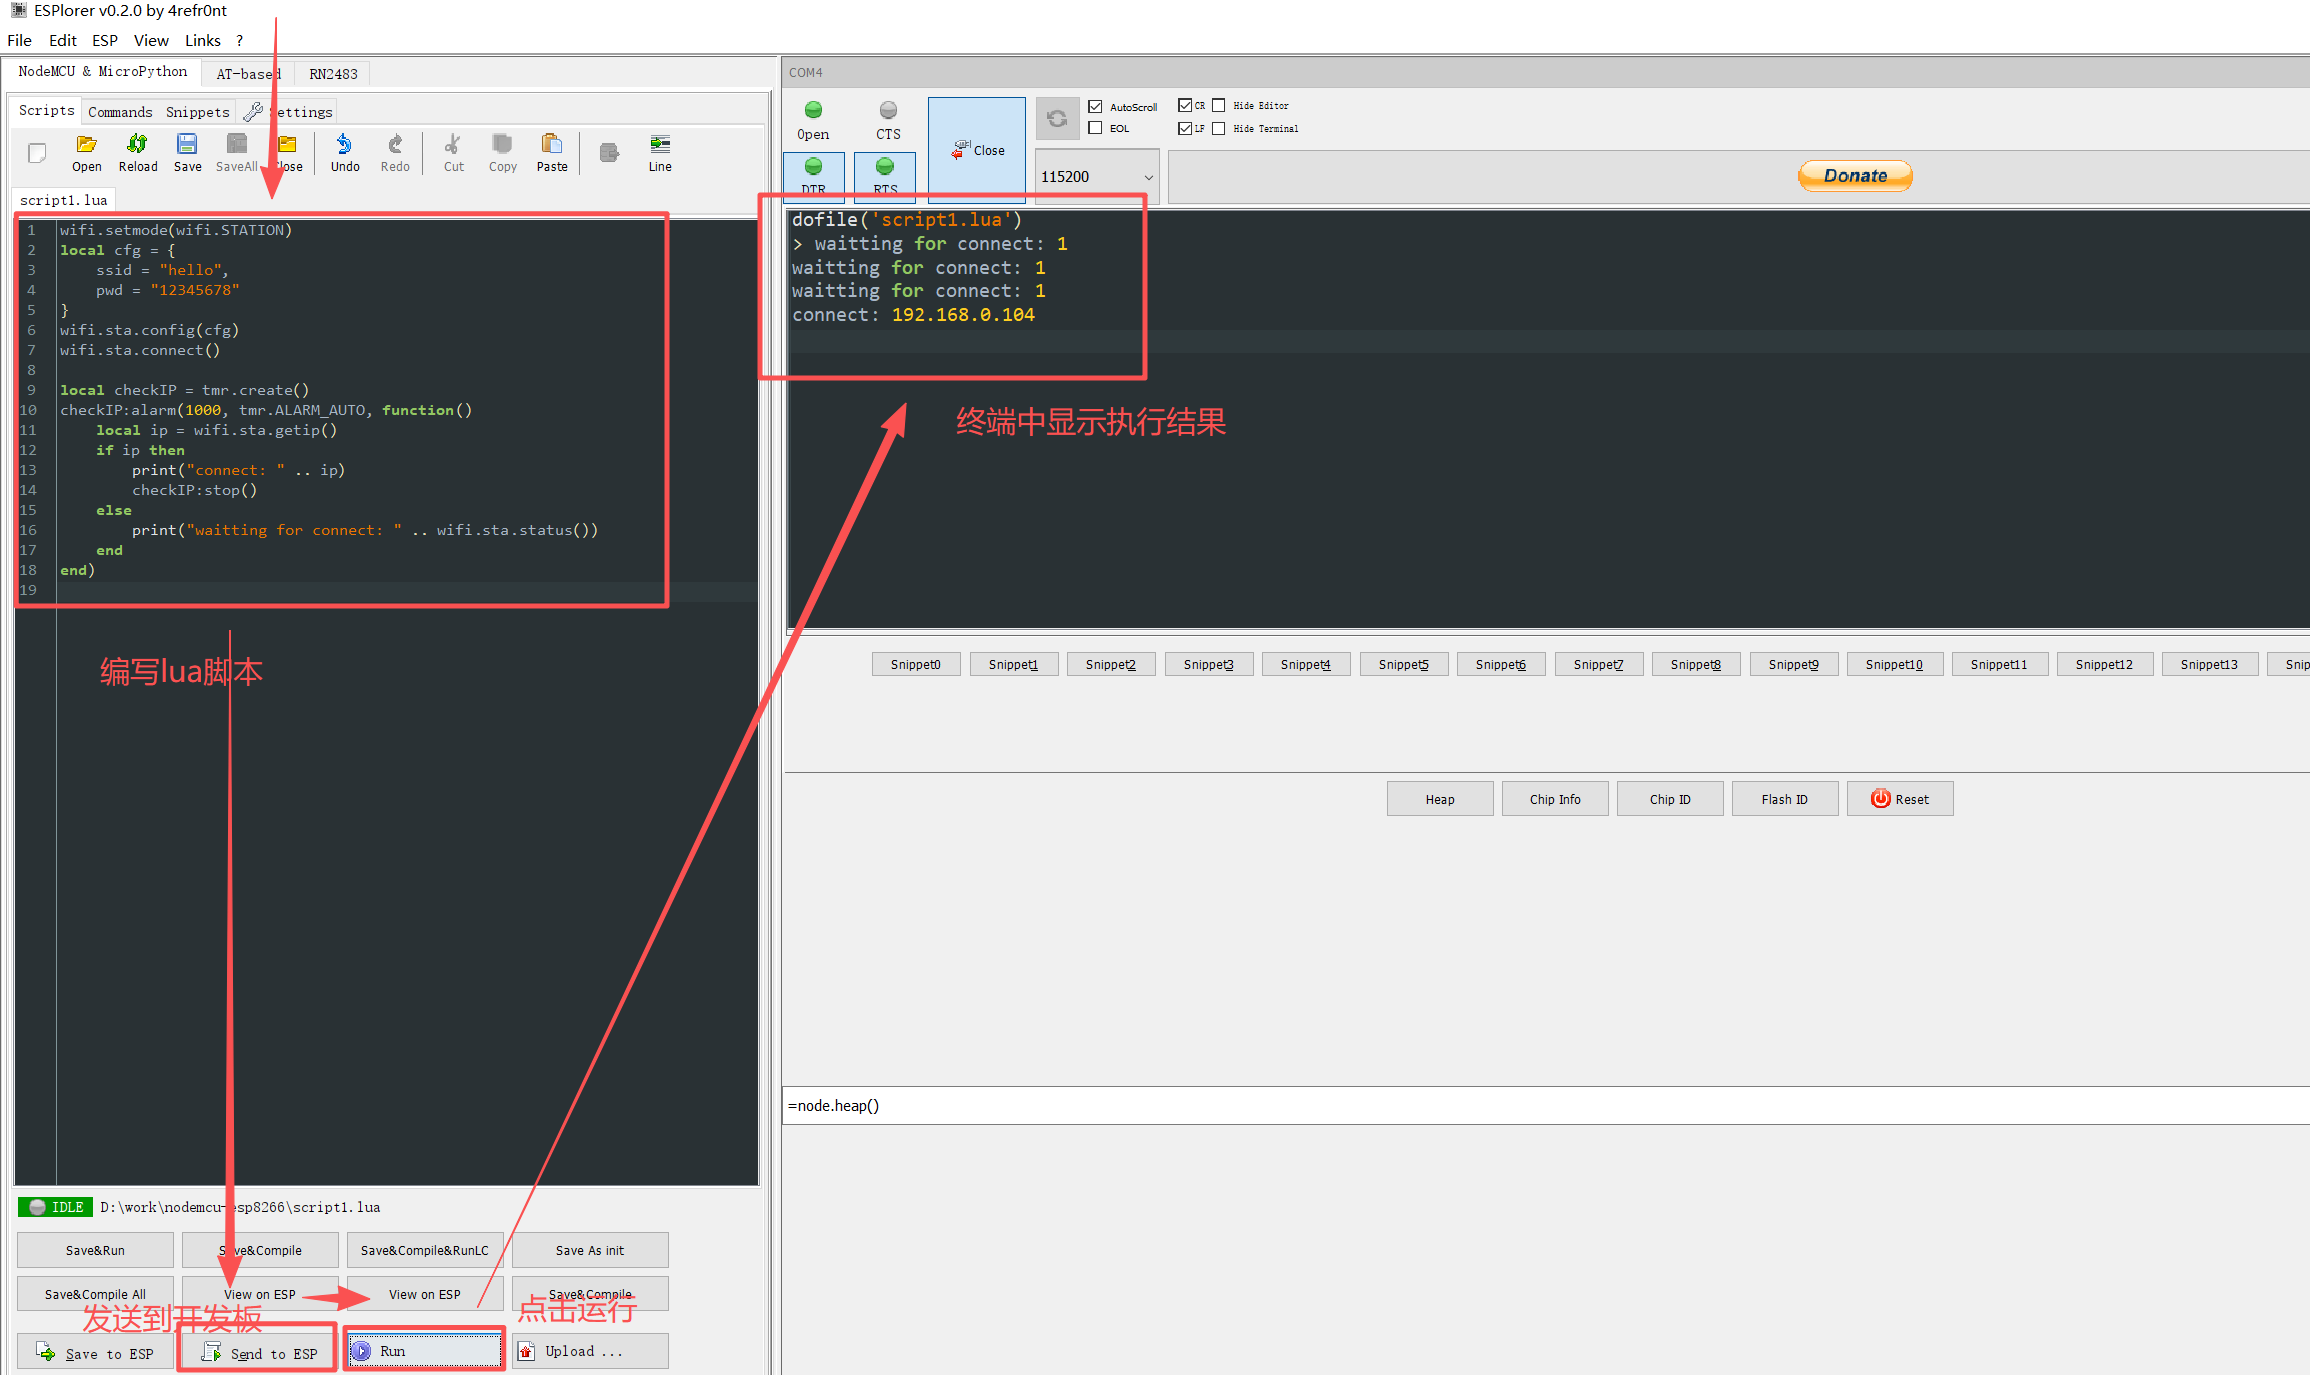Image resolution: width=2310 pixels, height=1375 pixels.
Task: Click the Reset button
Action: 1899,799
